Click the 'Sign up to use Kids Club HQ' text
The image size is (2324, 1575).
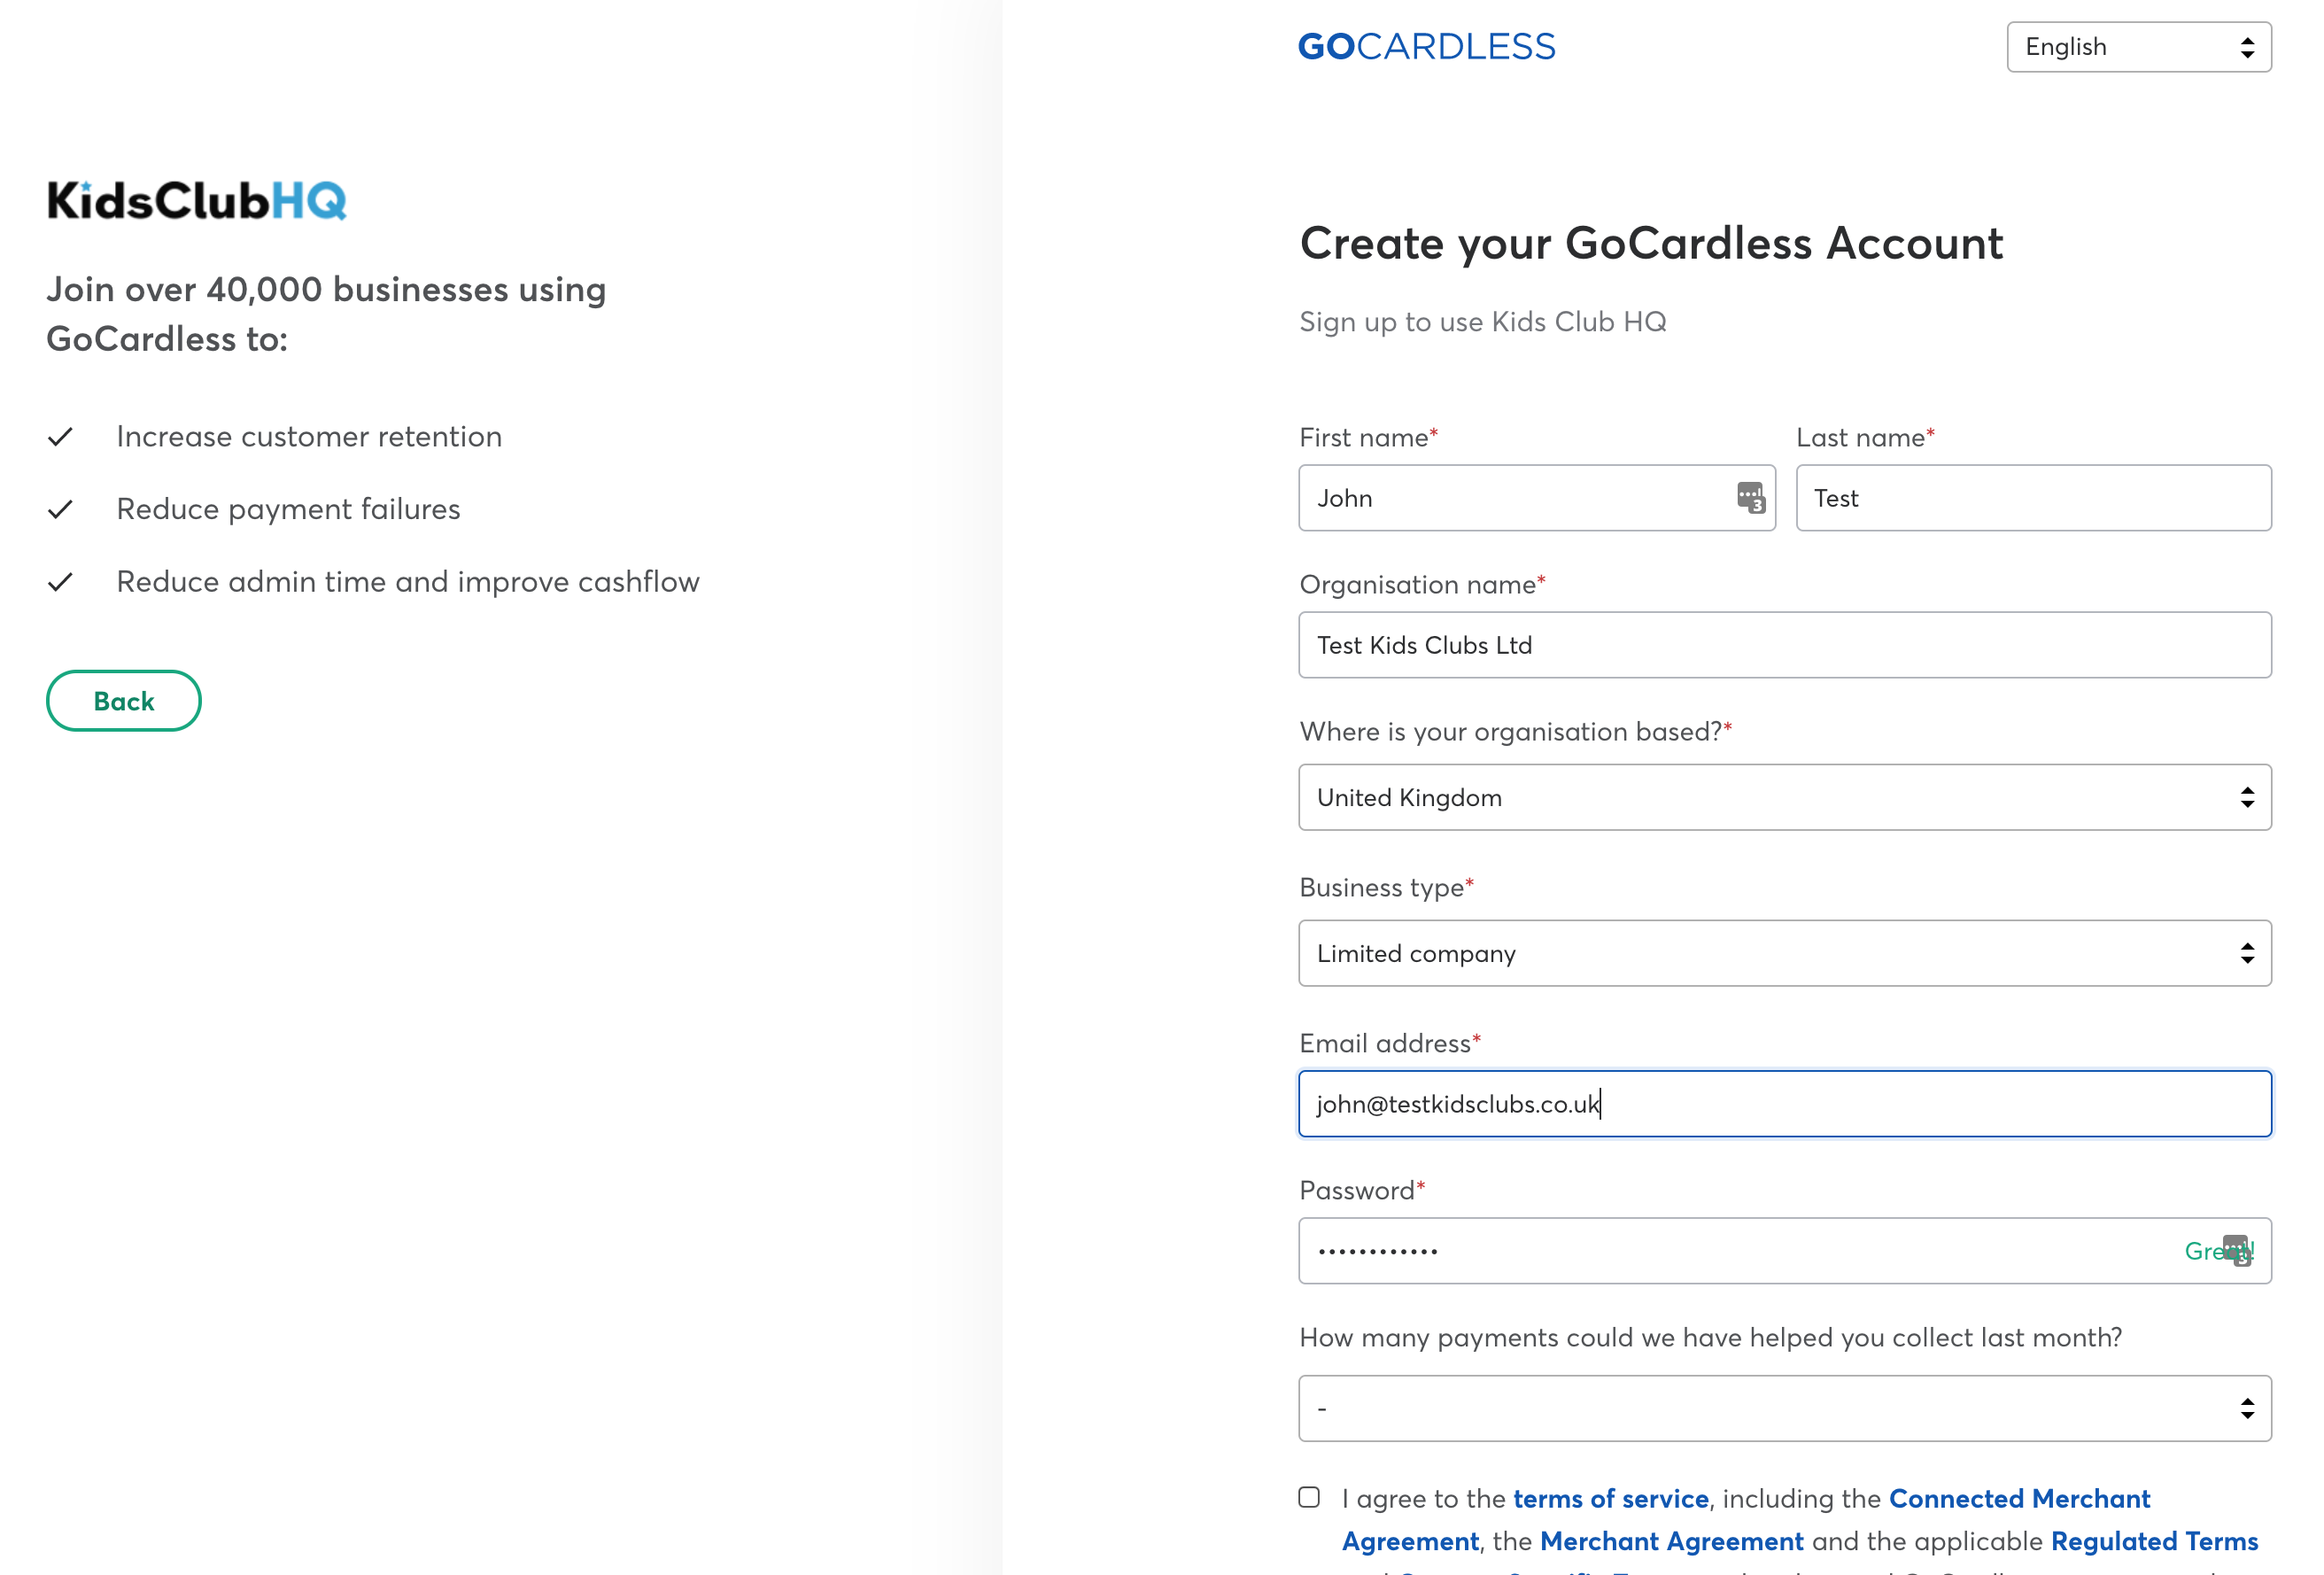click(x=1483, y=322)
